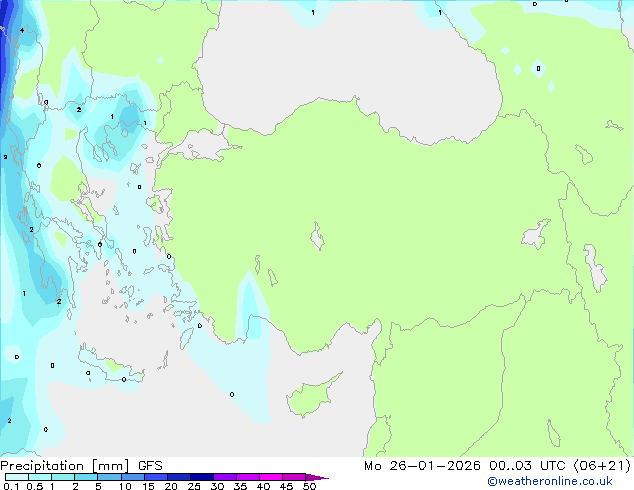Image resolution: width=634 pixels, height=490 pixels.
Task: Click the weatheronline.co.uk copyright link
Action: 550,481
